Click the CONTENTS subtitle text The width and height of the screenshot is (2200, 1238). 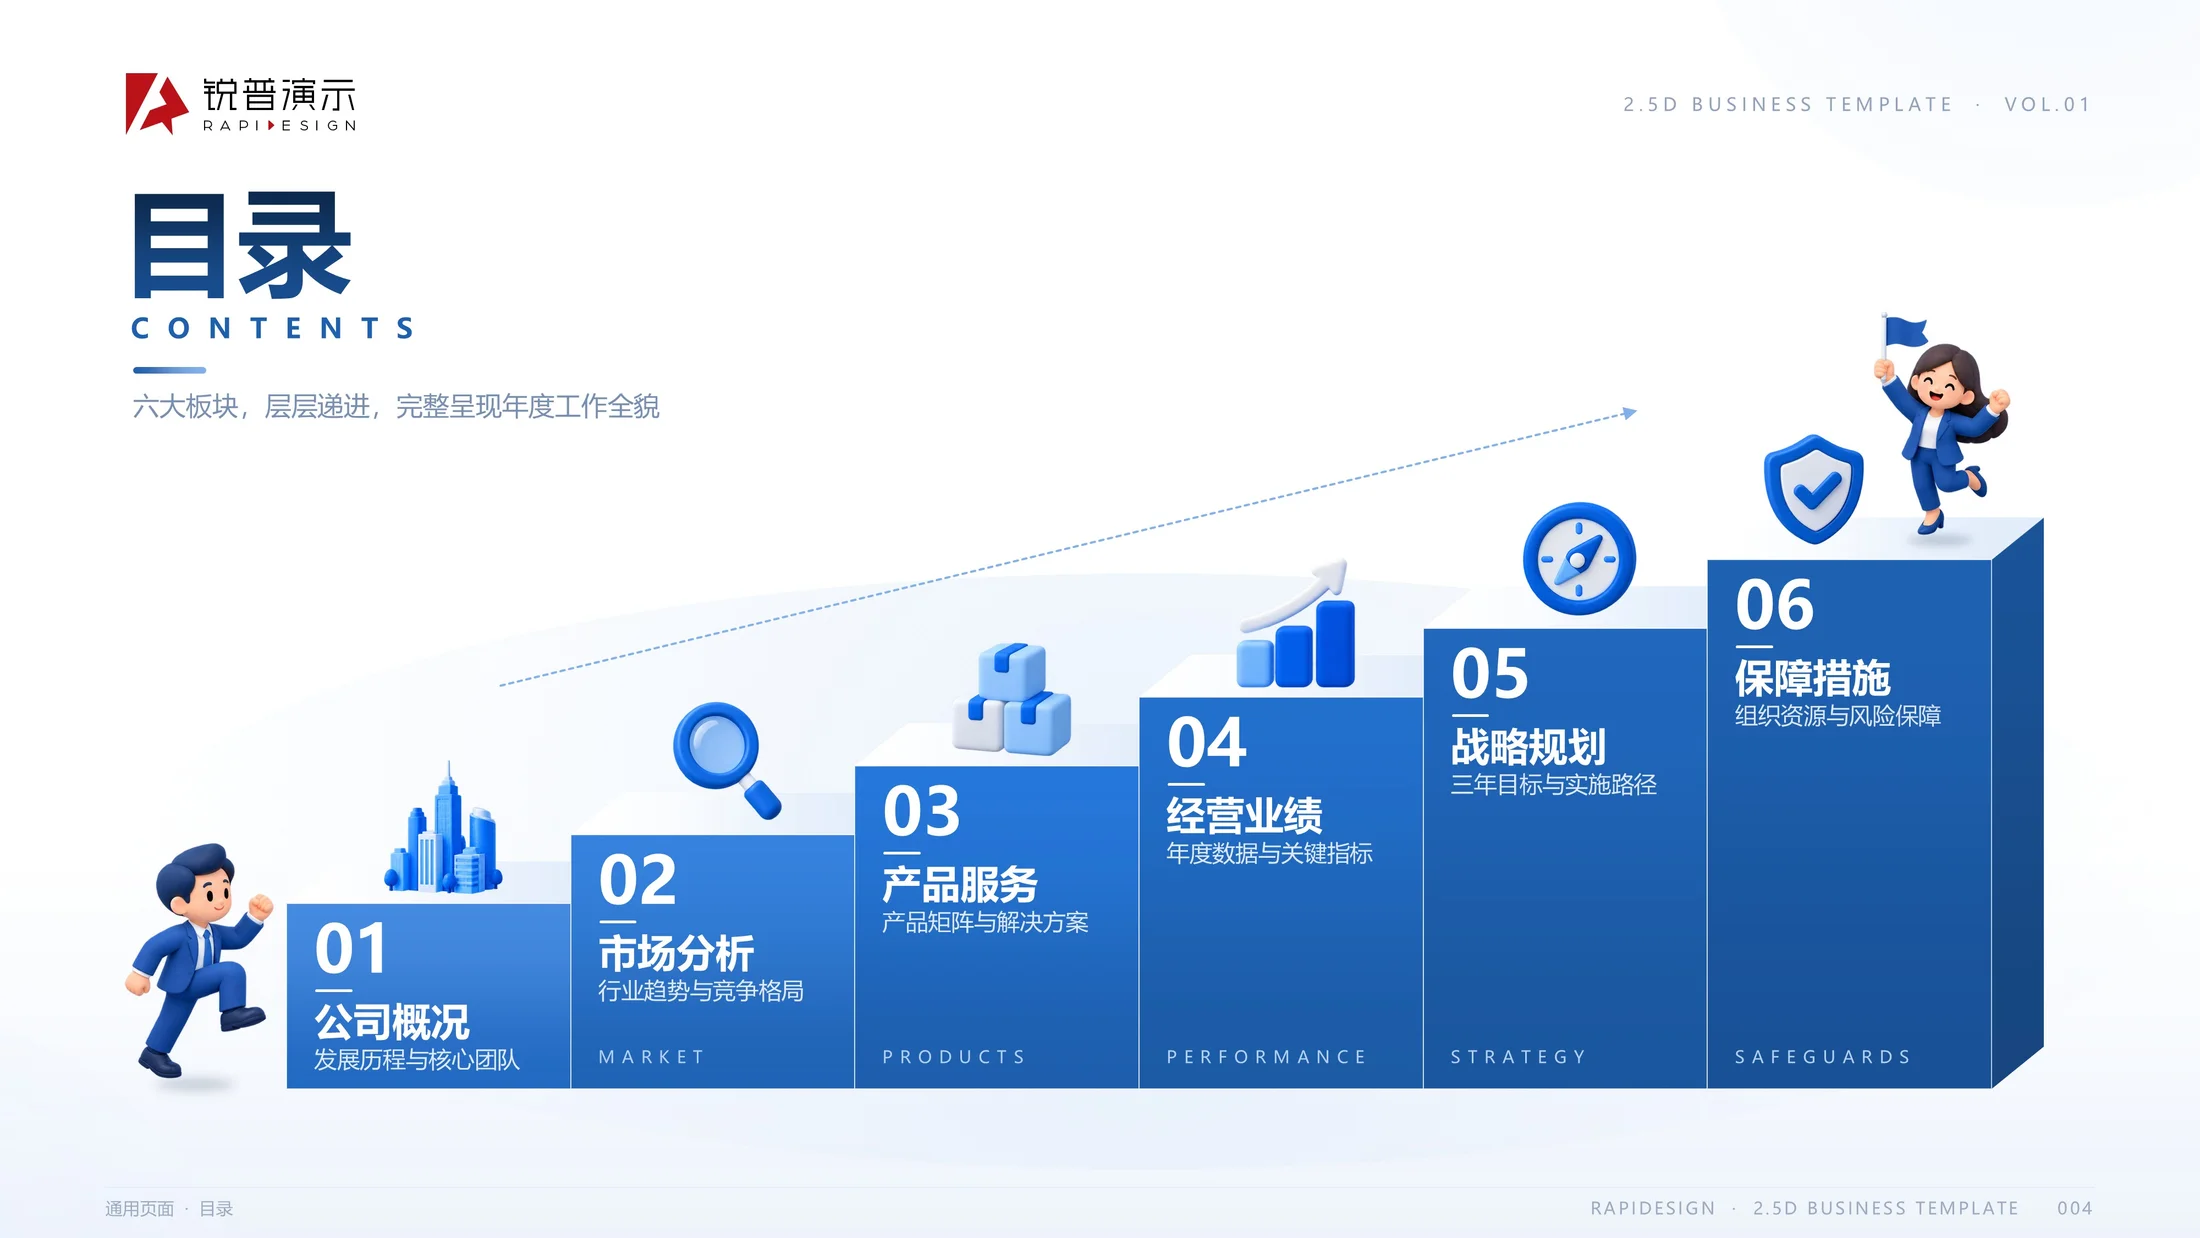(273, 328)
